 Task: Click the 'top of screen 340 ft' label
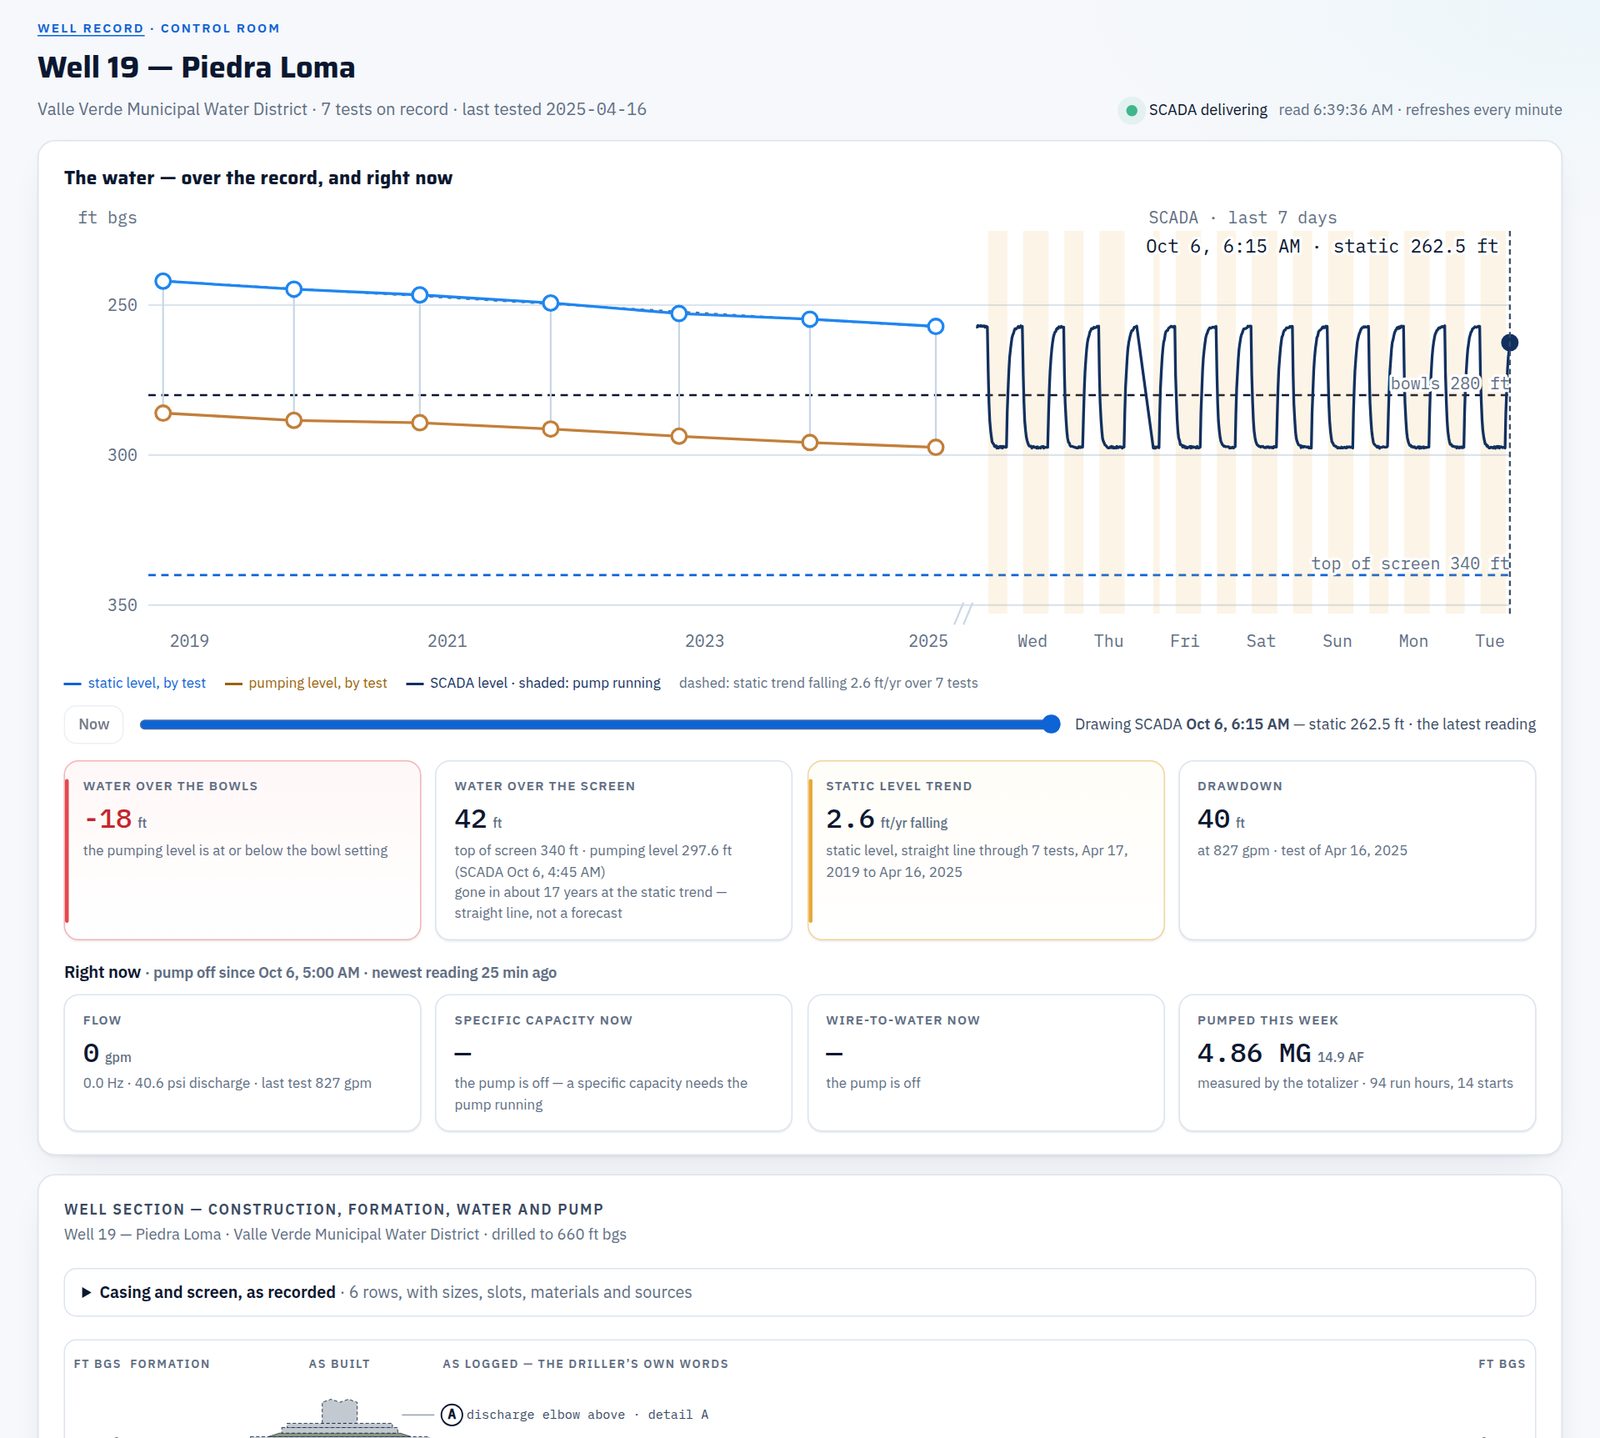[1410, 563]
